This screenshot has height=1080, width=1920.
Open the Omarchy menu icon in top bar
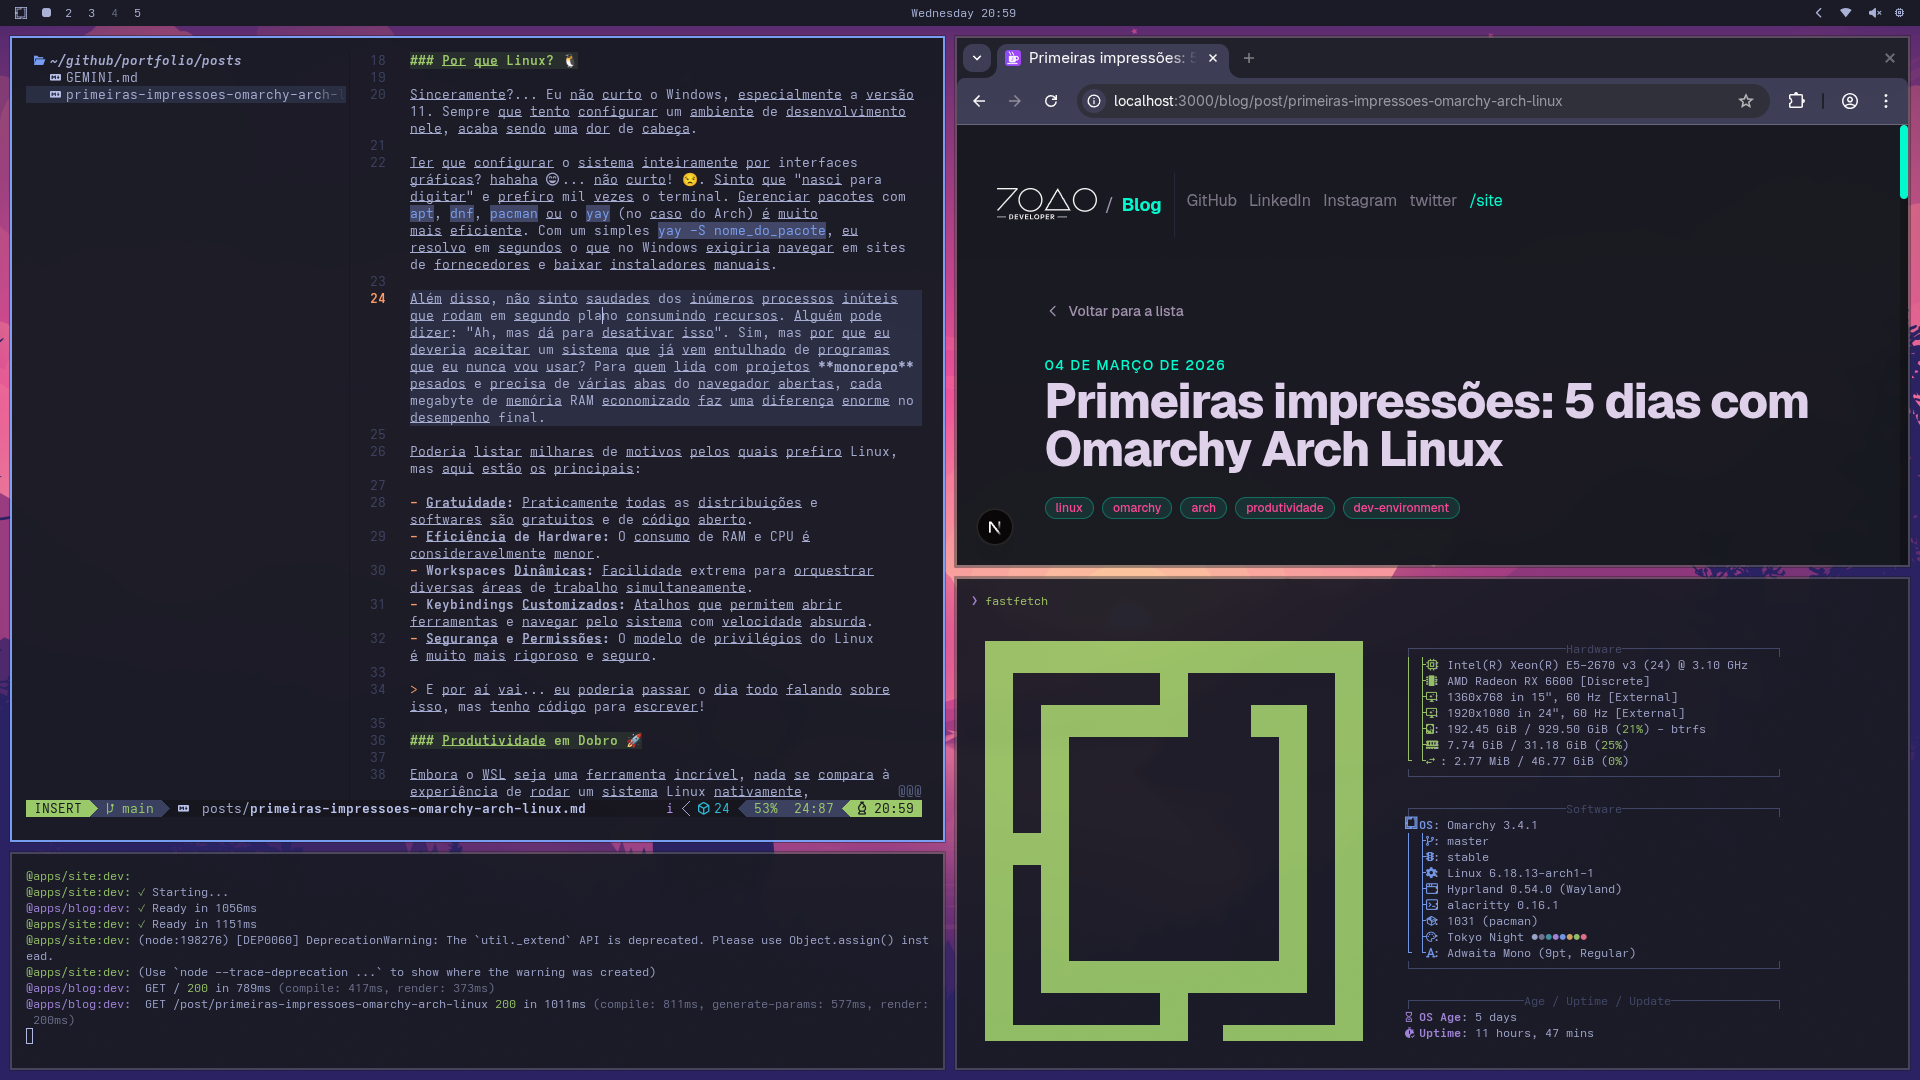click(x=21, y=13)
